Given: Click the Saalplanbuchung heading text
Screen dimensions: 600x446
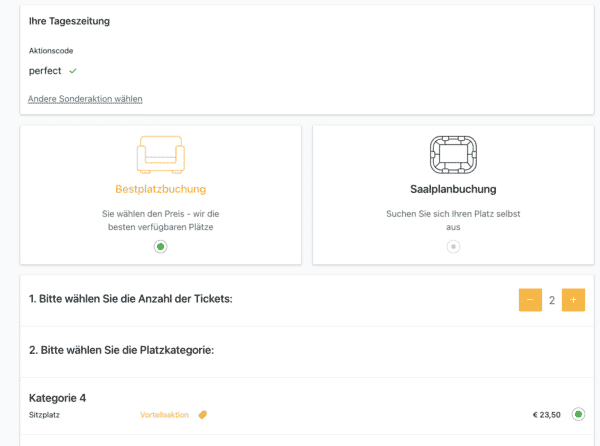Looking at the screenshot, I should [453, 189].
